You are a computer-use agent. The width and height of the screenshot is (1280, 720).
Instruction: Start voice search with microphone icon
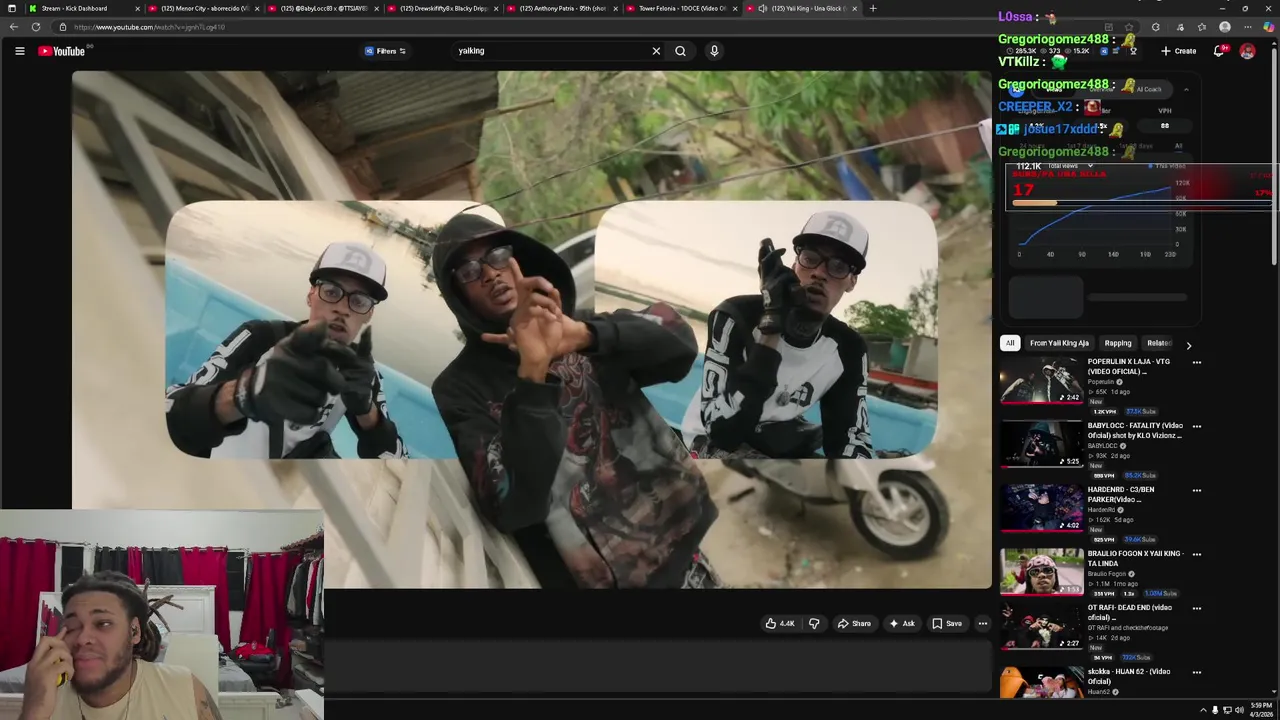click(714, 51)
